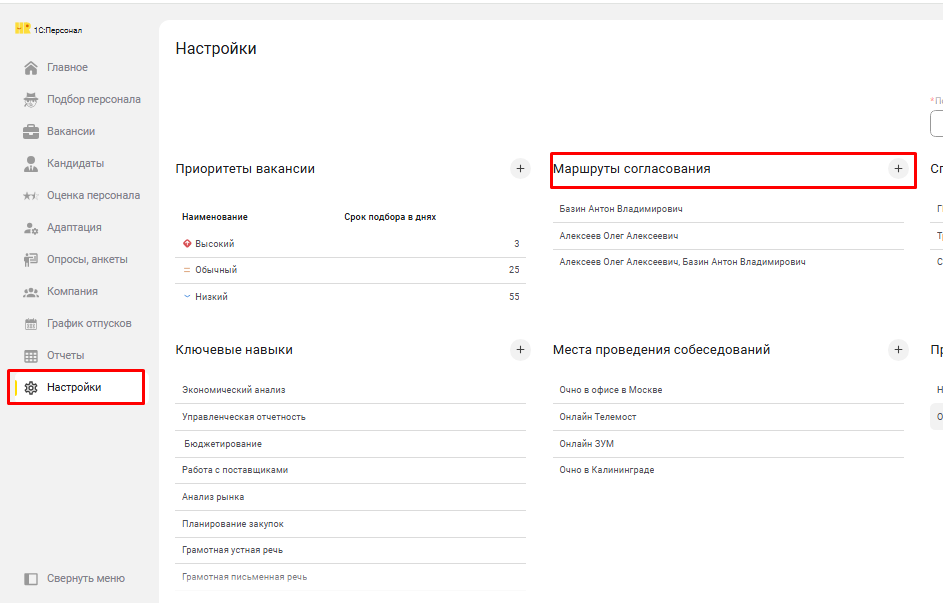Go to Опросы, анкеты section
The width and height of the screenshot is (943, 603).
coord(87,260)
